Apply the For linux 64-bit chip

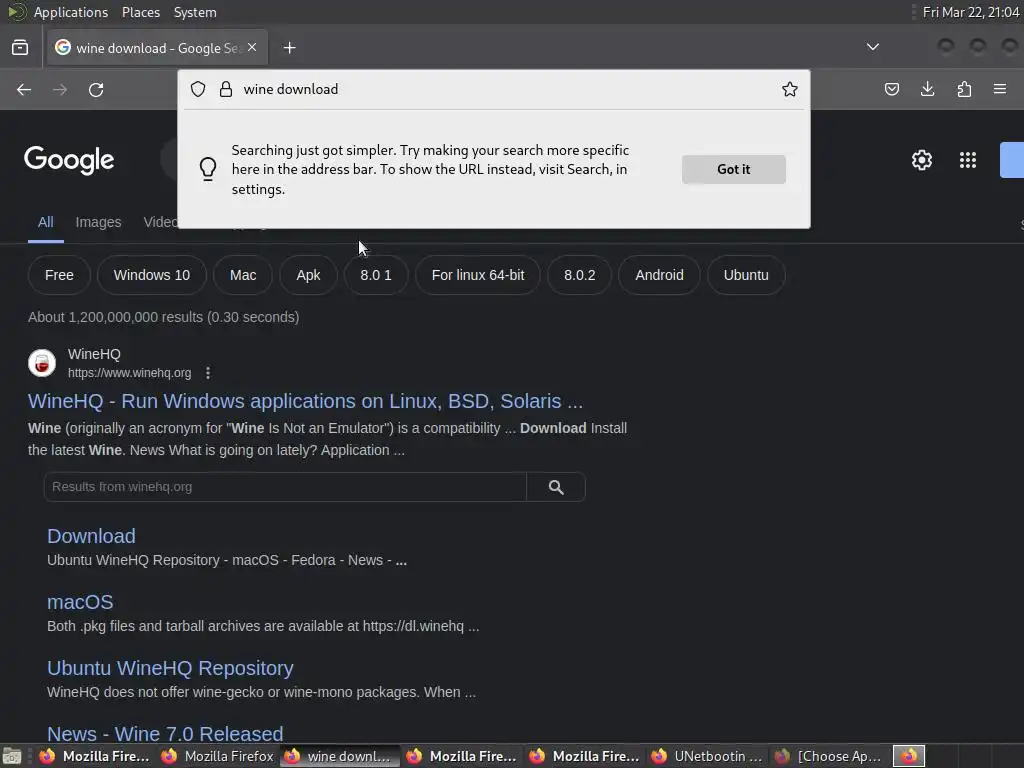coord(478,275)
